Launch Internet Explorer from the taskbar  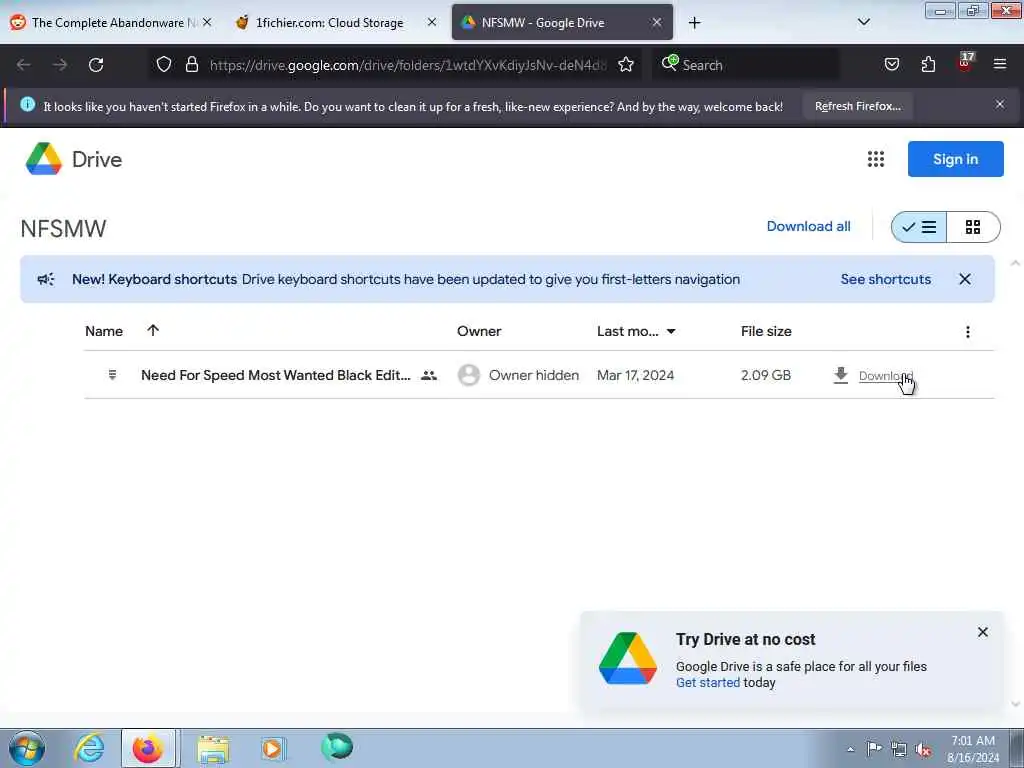[x=89, y=748]
